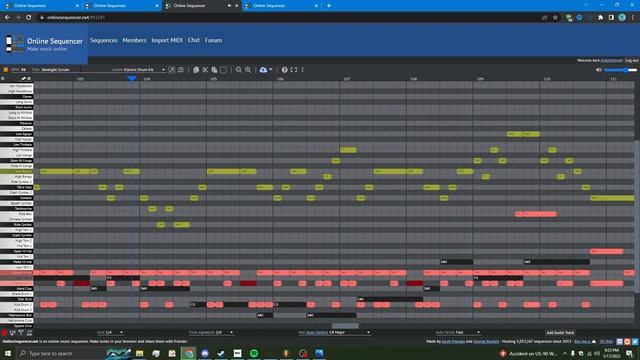Bookmark this page with the star icon
Screen dimensions: 640x360
[555, 18]
